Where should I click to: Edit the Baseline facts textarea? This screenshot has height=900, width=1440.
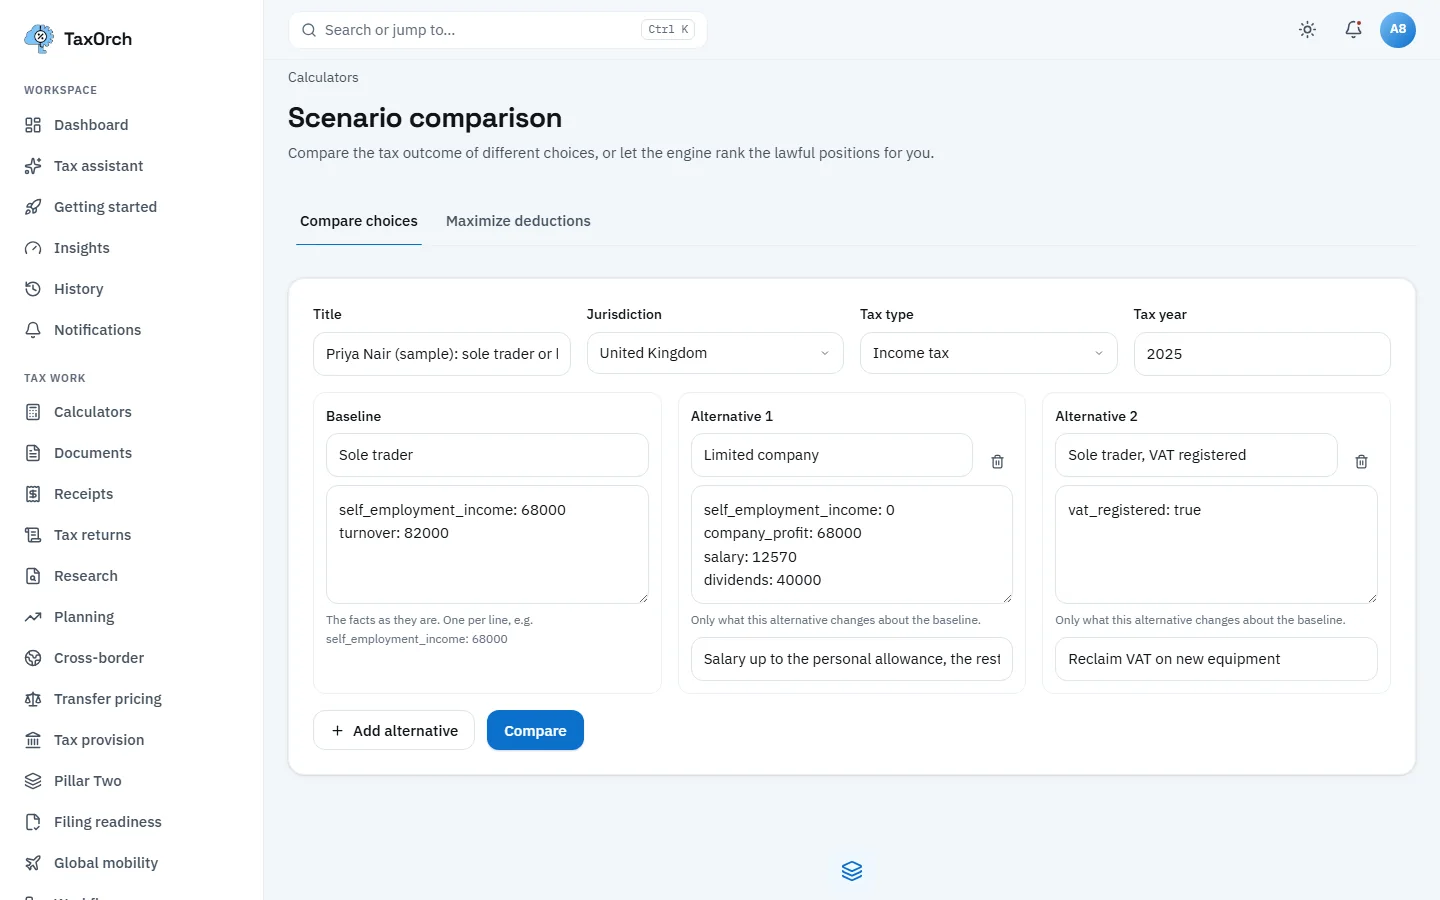[487, 545]
